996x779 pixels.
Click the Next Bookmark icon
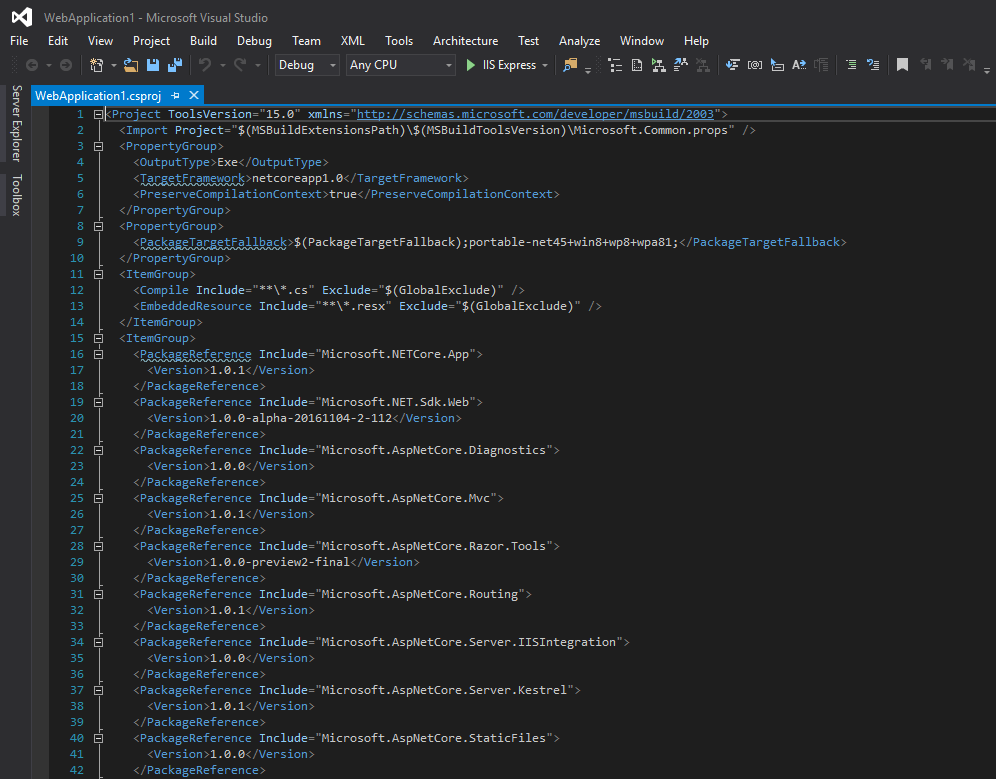[947, 65]
